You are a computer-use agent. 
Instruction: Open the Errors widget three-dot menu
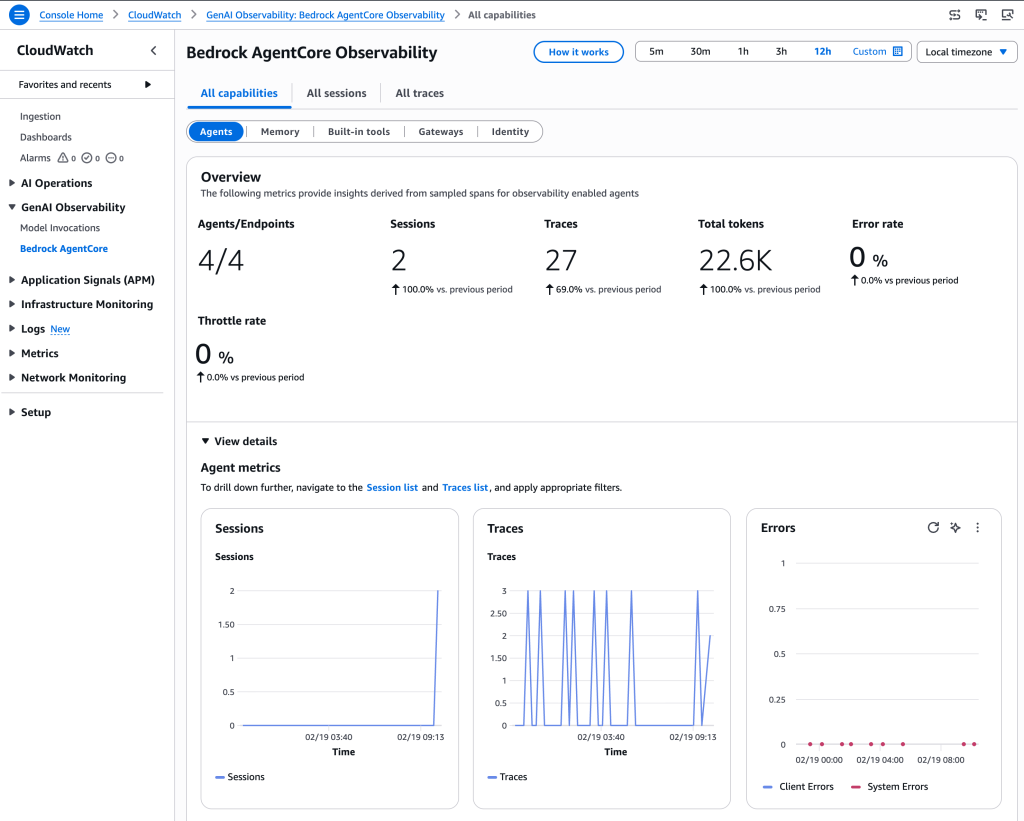pyautogui.click(x=977, y=528)
